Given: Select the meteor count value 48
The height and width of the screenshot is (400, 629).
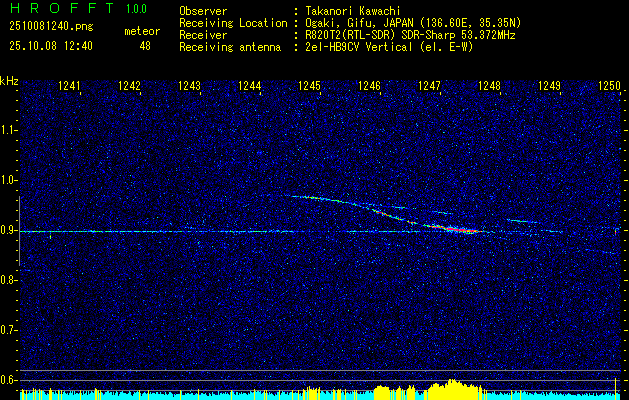Looking at the screenshot, I should (x=145, y=46).
